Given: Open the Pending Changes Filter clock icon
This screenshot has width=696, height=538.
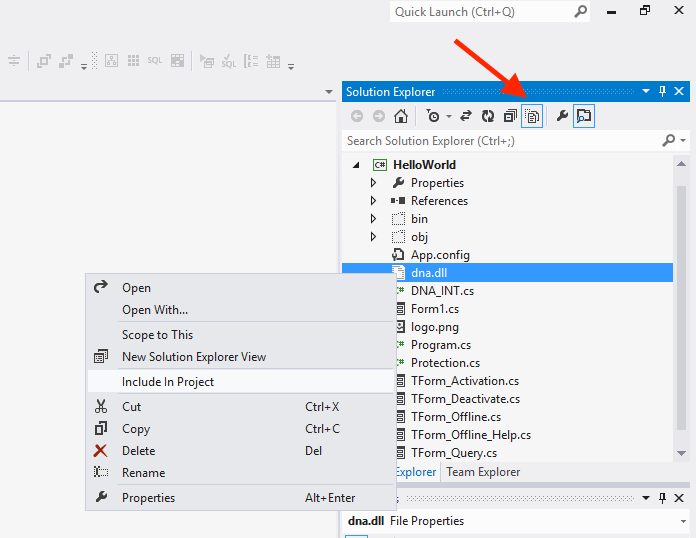Looking at the screenshot, I should (x=433, y=116).
